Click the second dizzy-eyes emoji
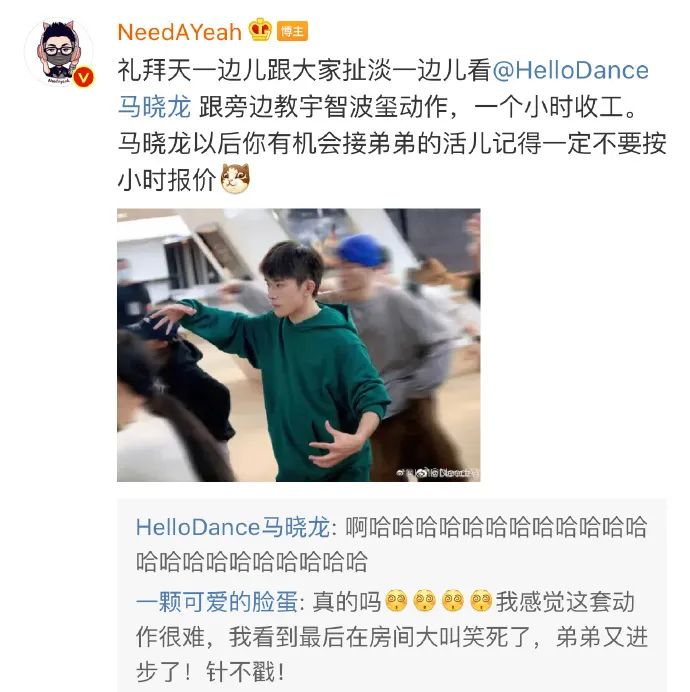 pyautogui.click(x=424, y=601)
